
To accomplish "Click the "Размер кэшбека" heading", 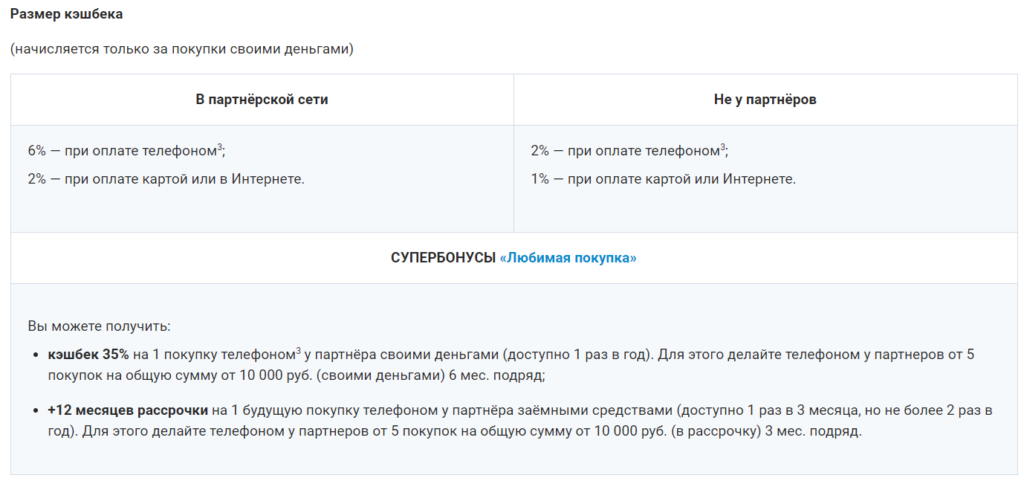I will 74,16.
